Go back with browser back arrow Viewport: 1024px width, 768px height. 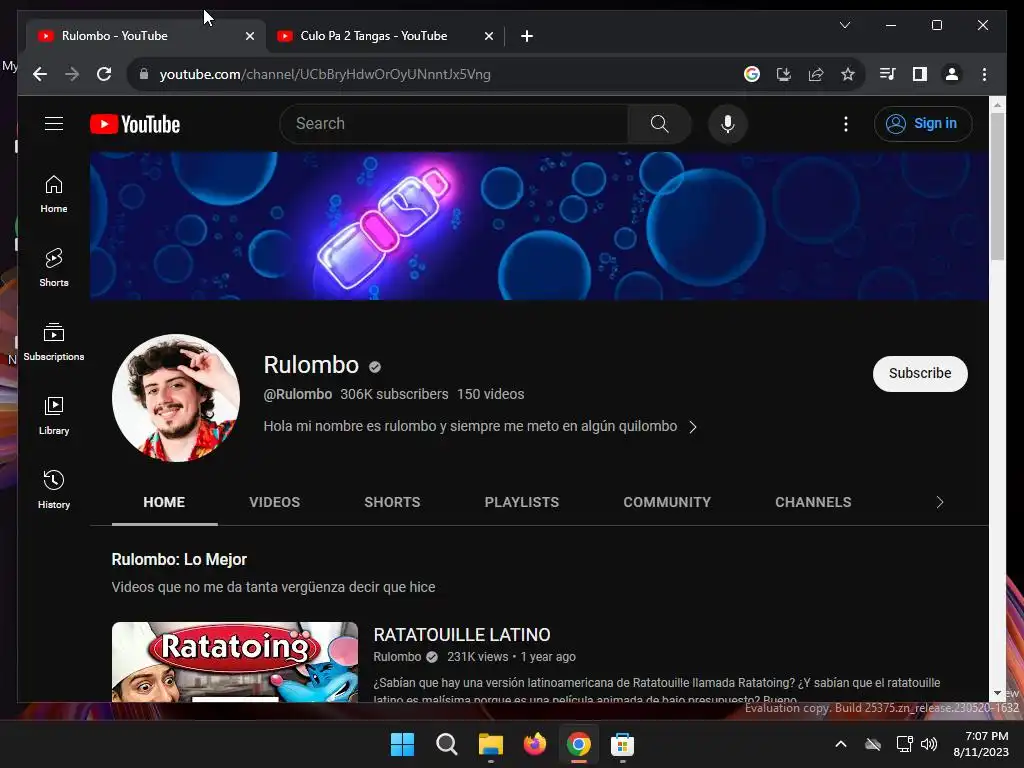coord(40,74)
